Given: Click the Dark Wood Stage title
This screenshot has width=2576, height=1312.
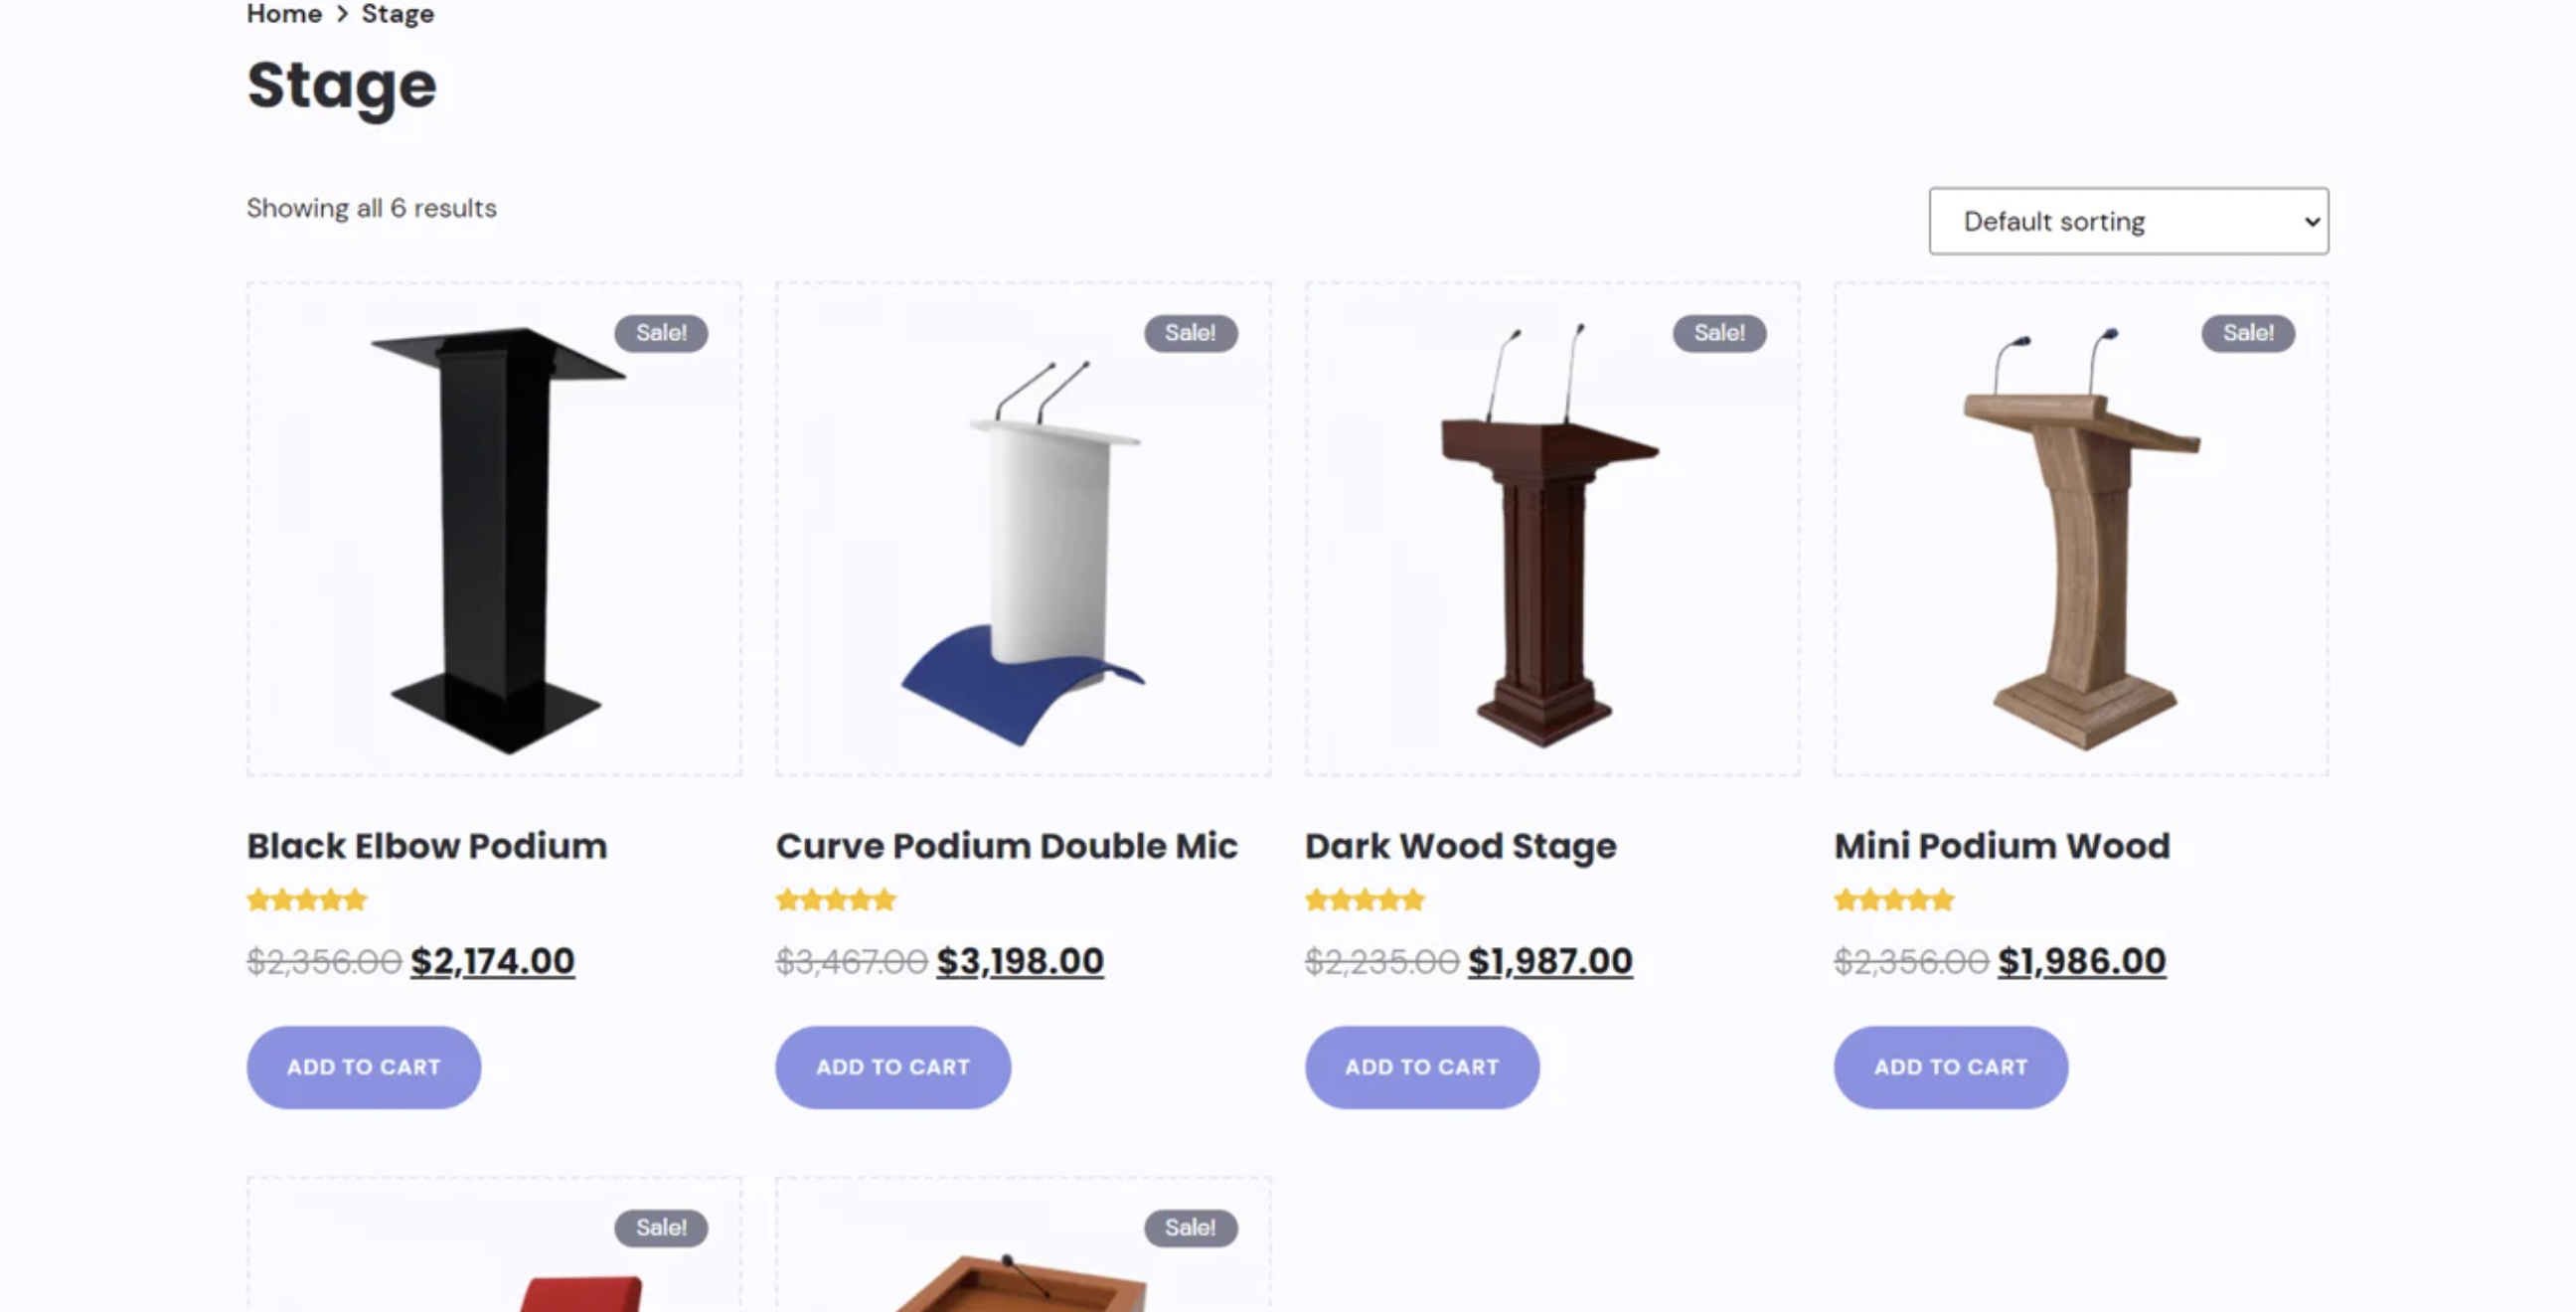Looking at the screenshot, I should (1461, 846).
